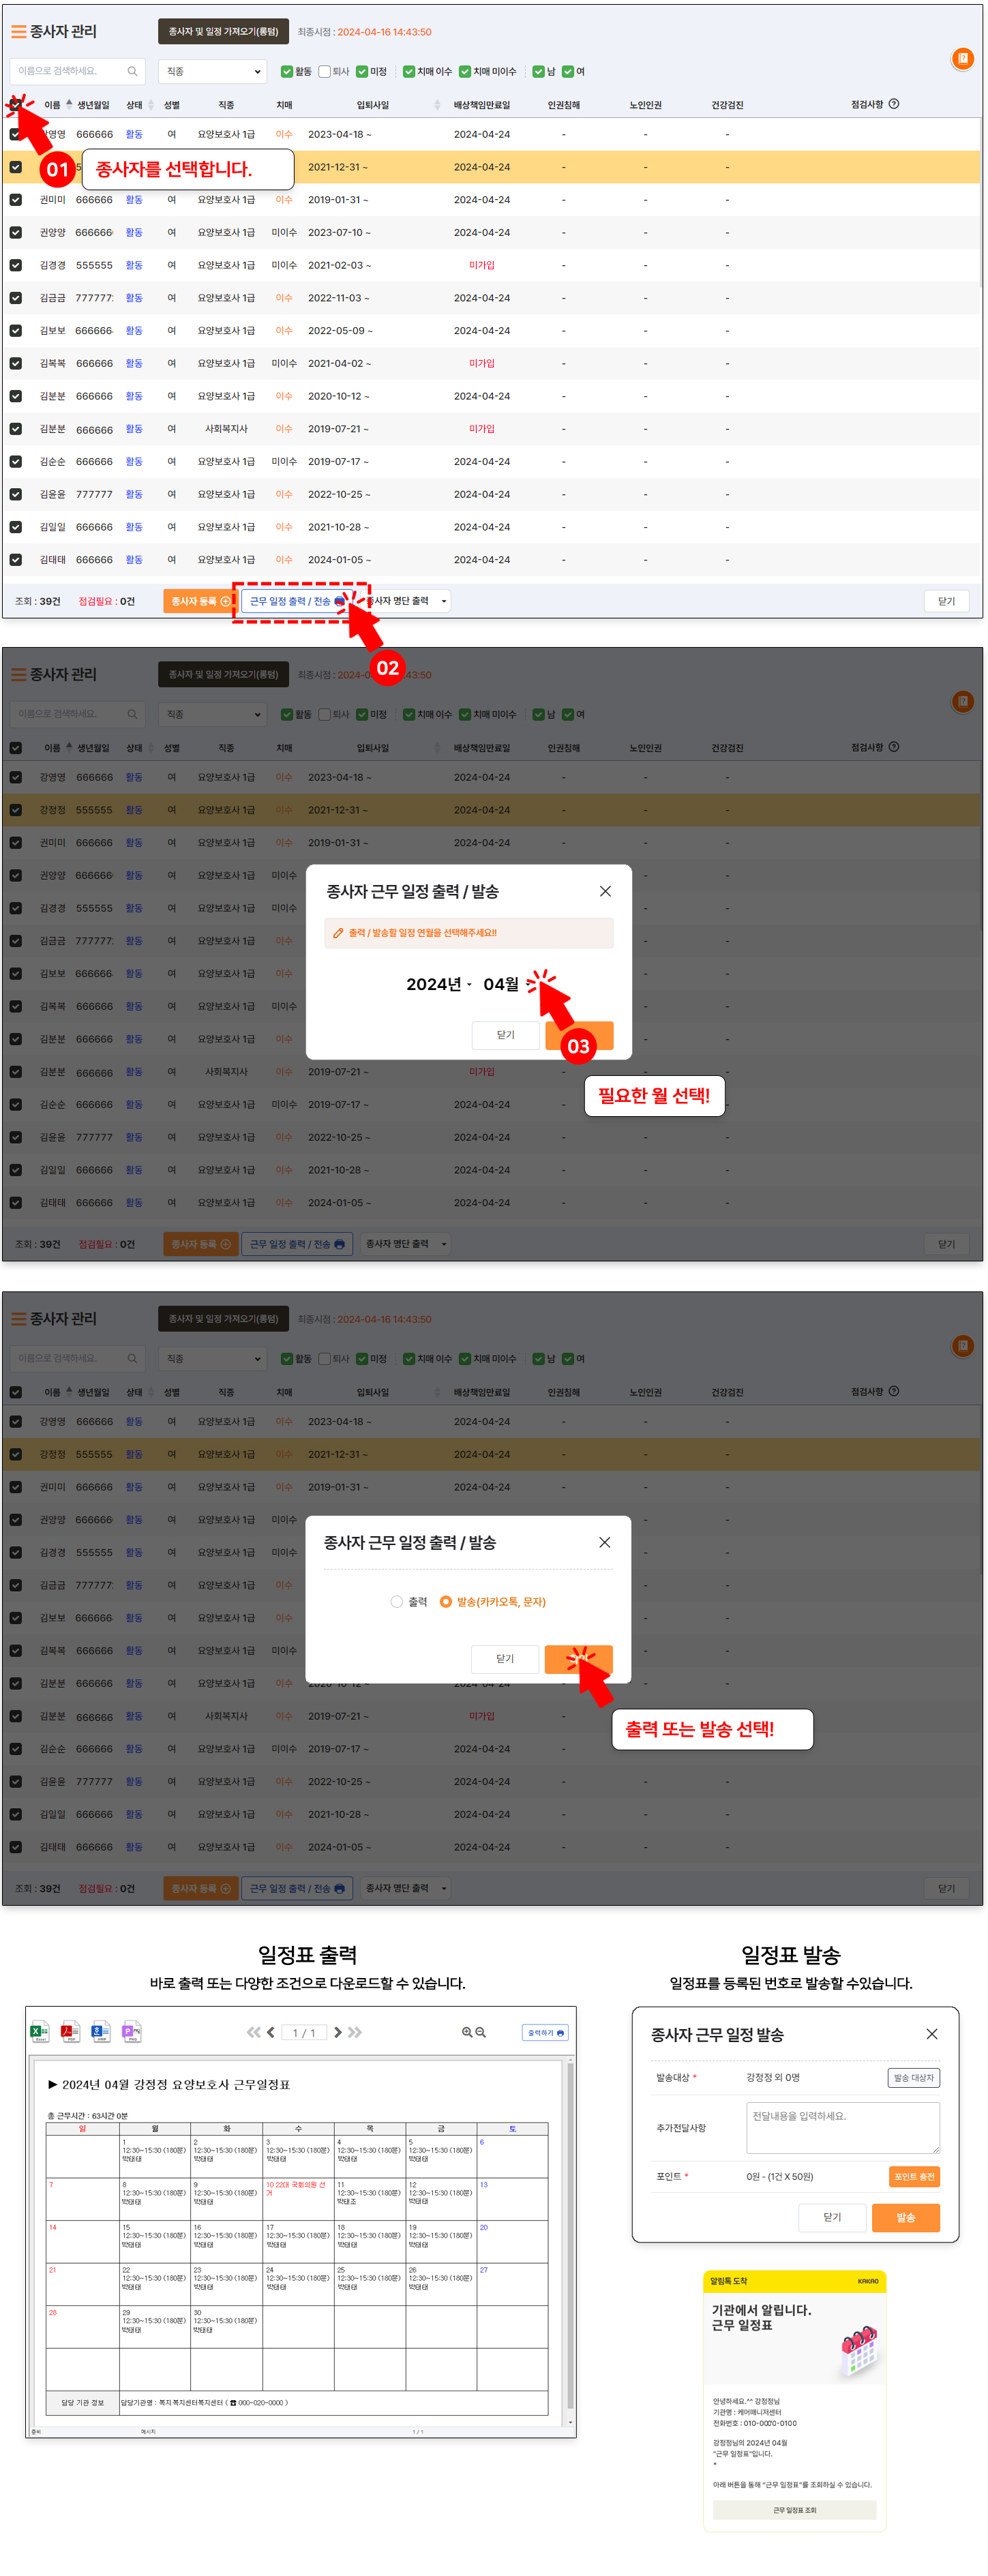
Task: Click the 출력하기 print button
Action: pos(546,2032)
